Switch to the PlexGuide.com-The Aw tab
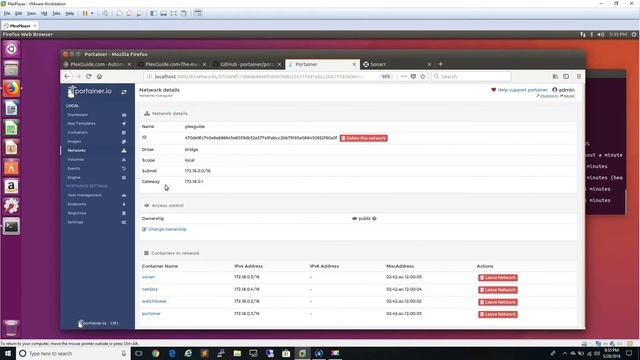The image size is (640, 360). coord(172,64)
